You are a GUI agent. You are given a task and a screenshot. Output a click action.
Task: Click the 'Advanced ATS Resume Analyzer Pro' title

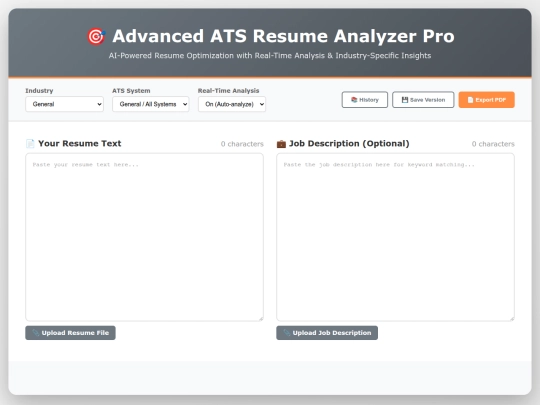click(283, 36)
